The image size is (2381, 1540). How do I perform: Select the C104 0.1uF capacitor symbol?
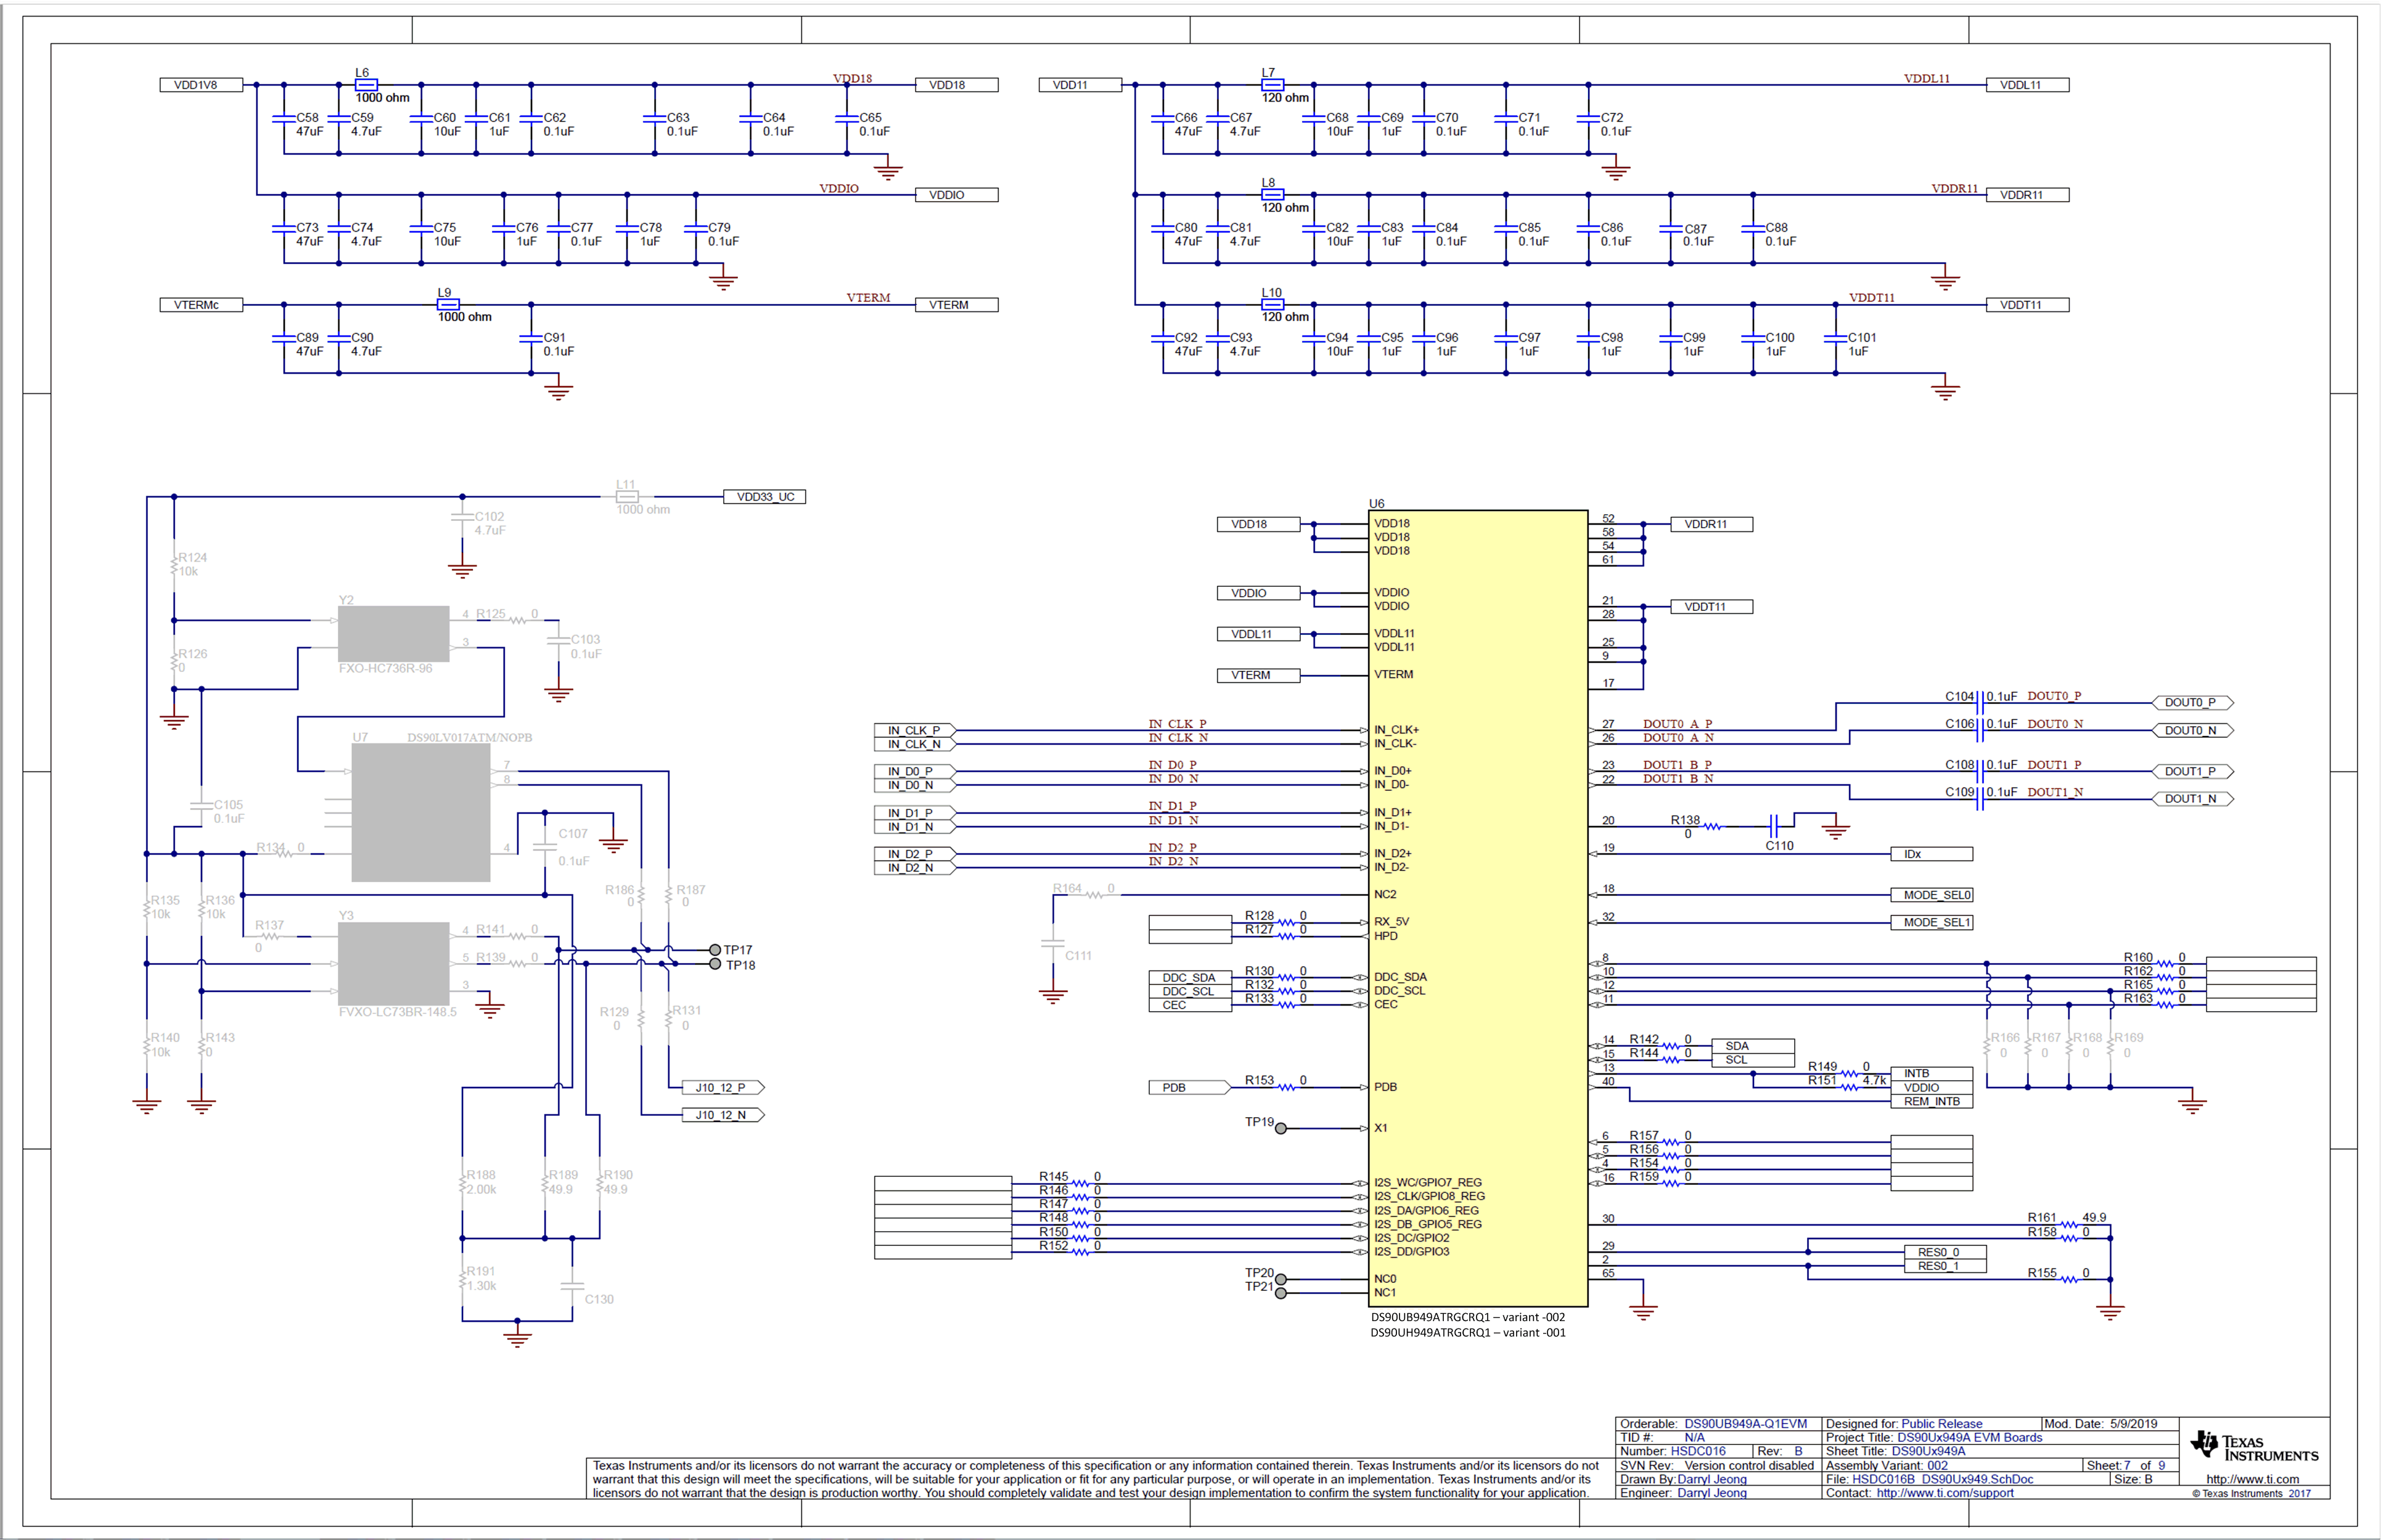1980,703
